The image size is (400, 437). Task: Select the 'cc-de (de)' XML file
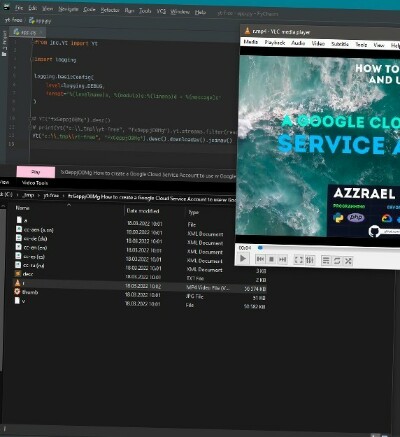click(31, 238)
